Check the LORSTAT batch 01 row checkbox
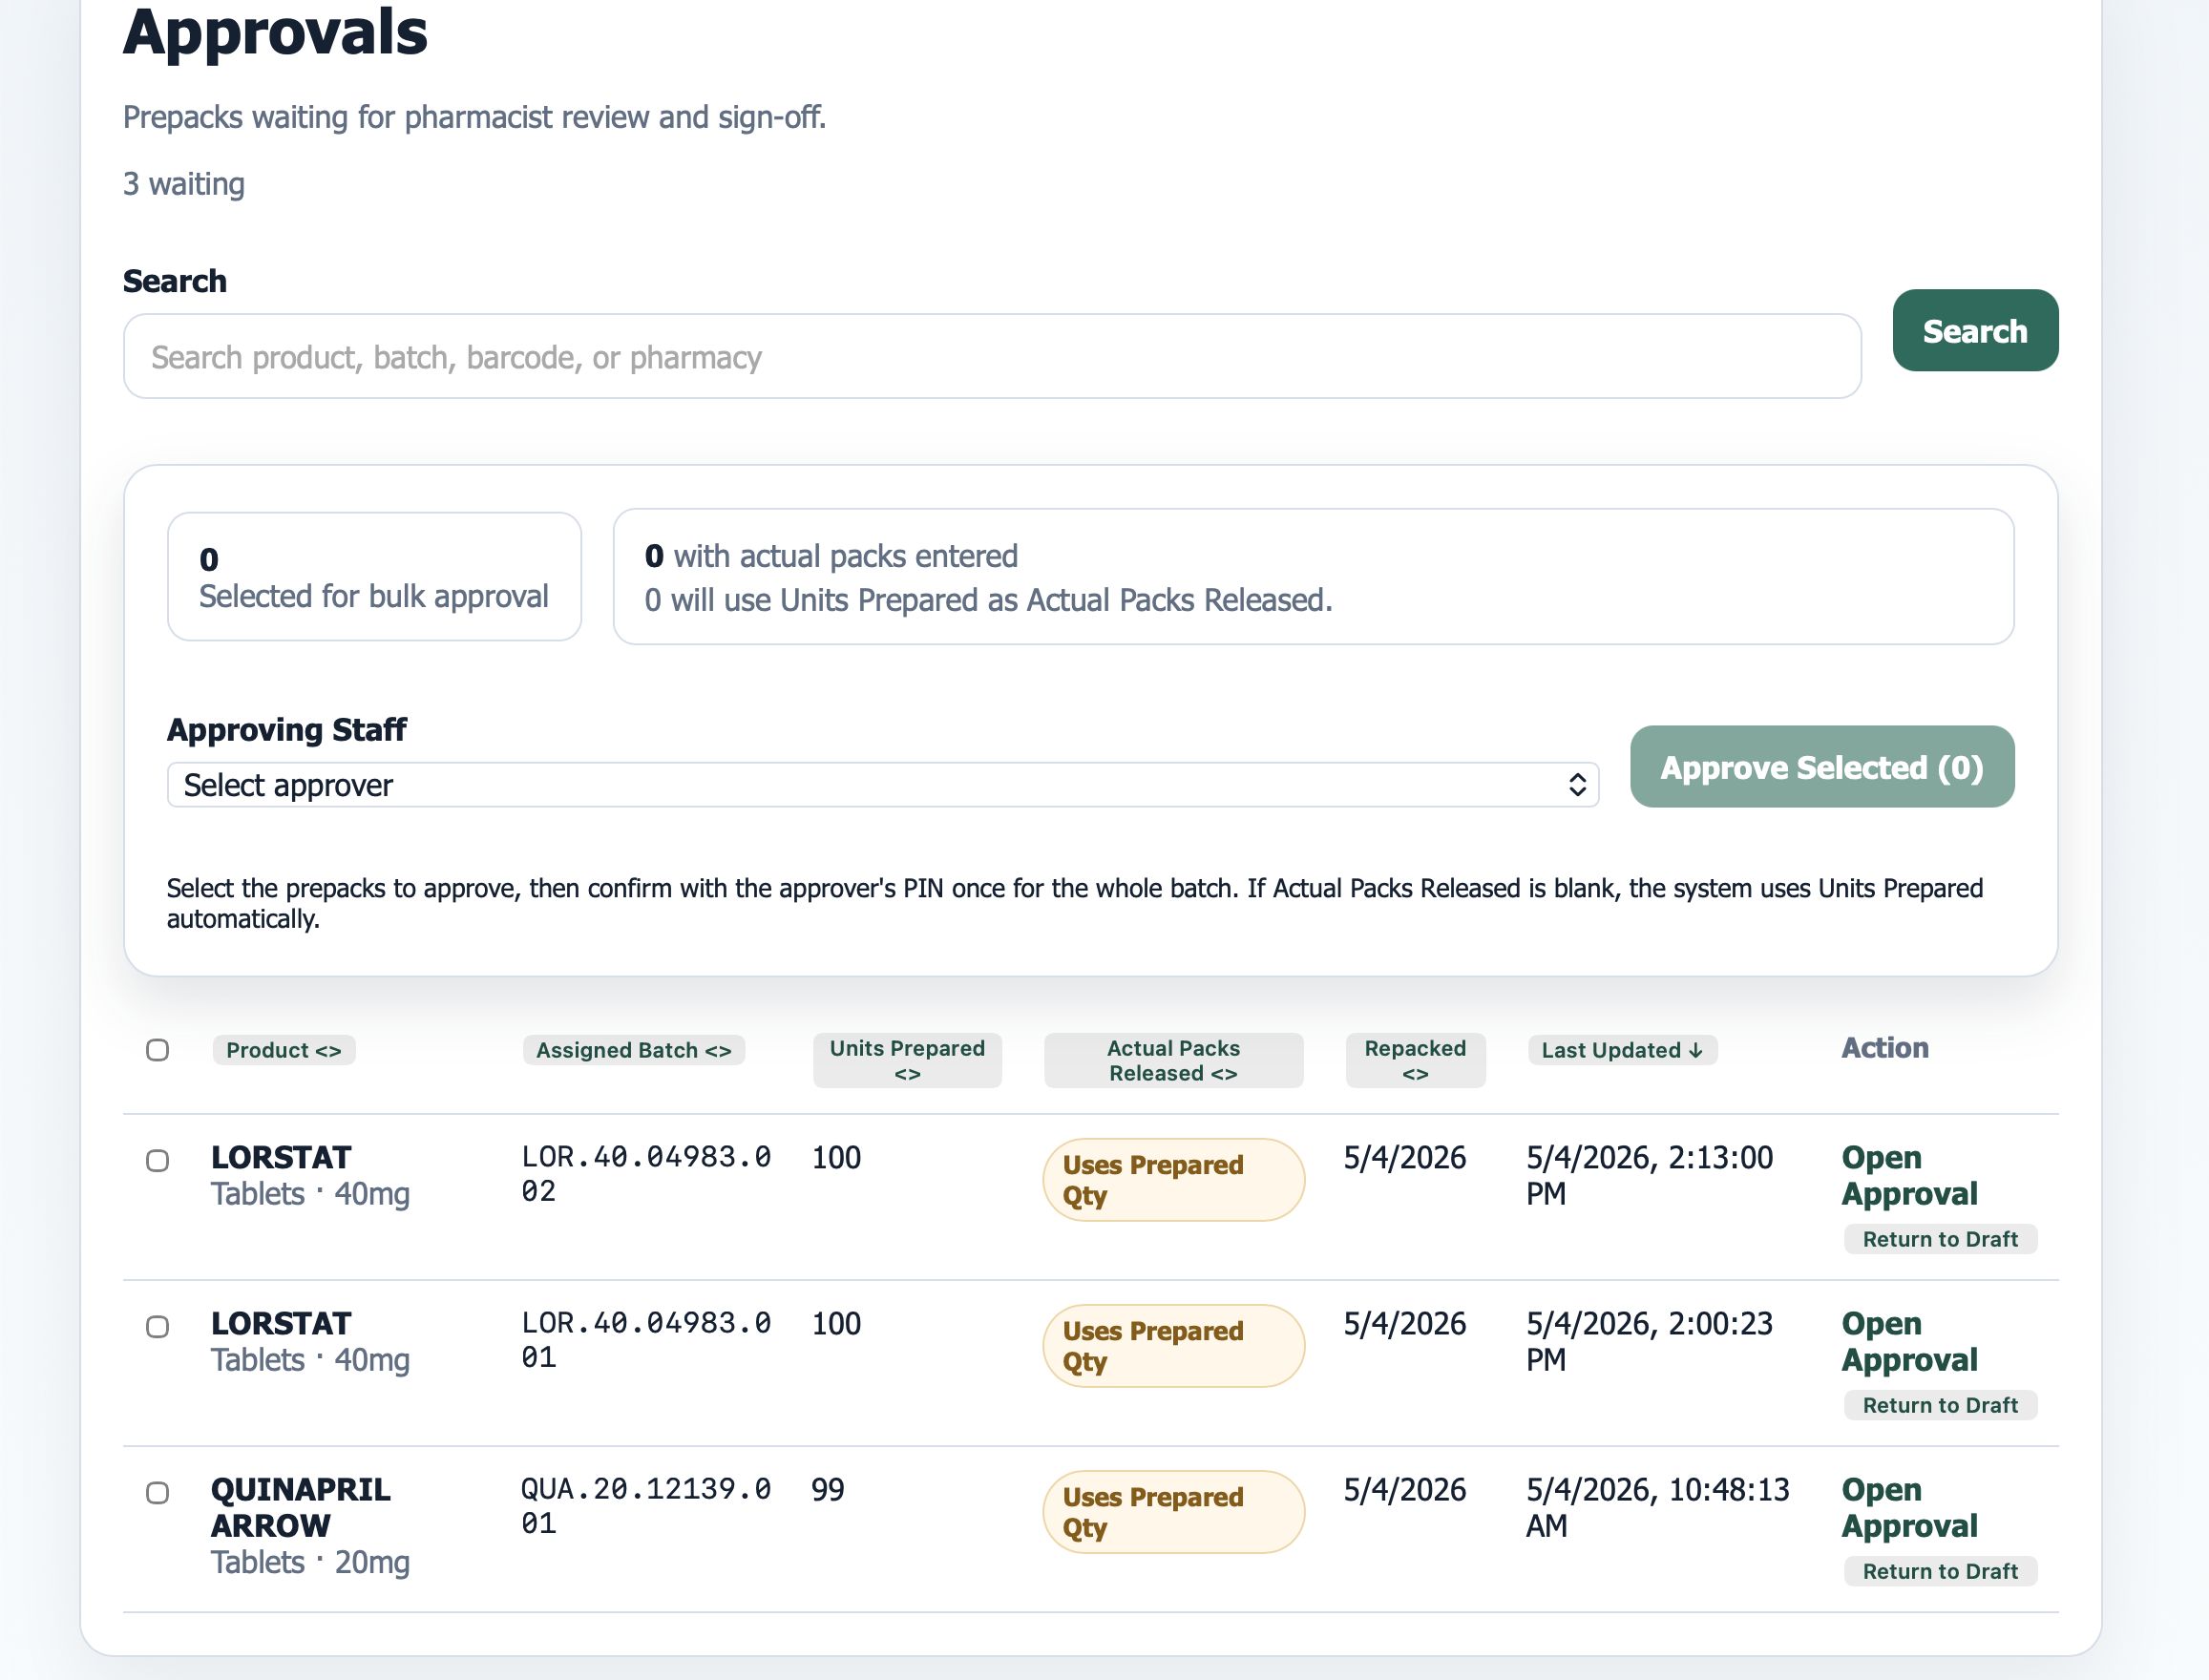The width and height of the screenshot is (2209, 1680). point(157,1326)
